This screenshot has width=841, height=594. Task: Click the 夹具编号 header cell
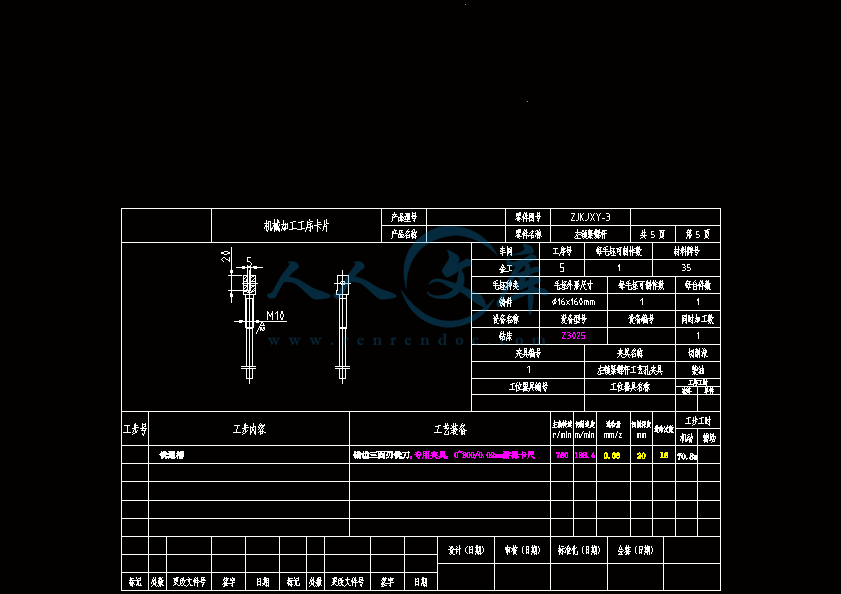(x=528, y=353)
